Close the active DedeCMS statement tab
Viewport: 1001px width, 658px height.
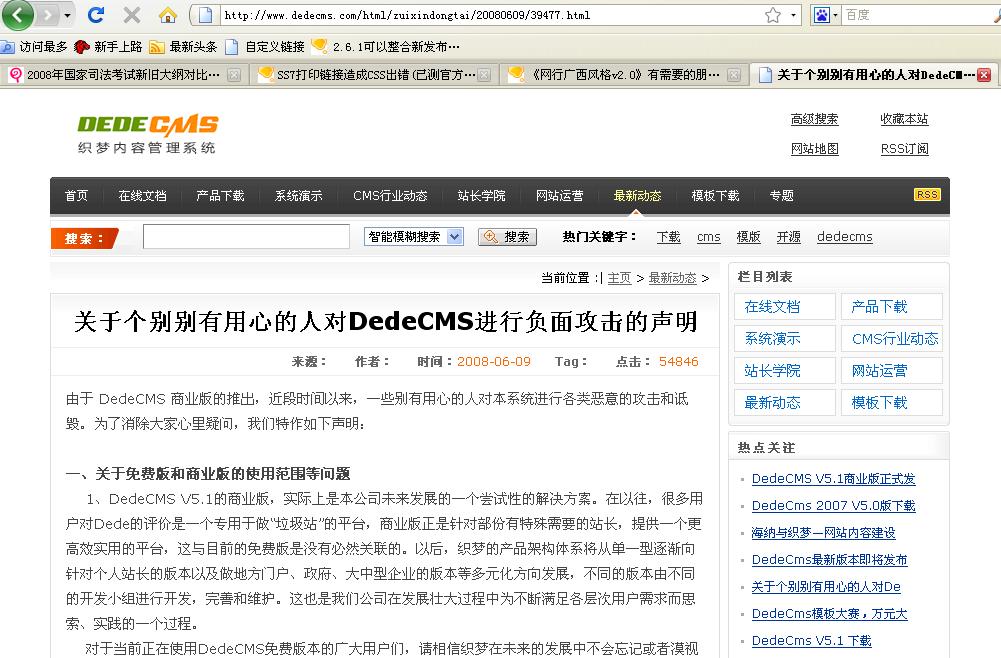click(984, 75)
